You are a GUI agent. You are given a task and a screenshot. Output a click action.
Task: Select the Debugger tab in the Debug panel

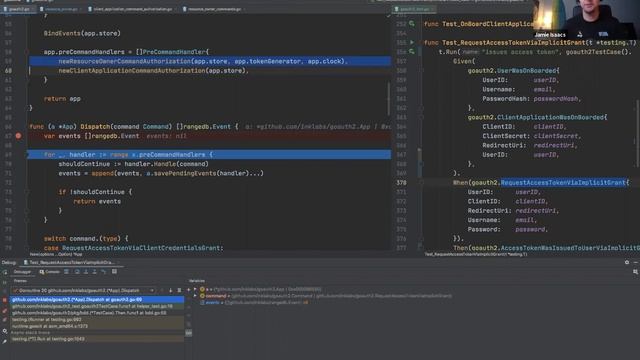(22, 272)
